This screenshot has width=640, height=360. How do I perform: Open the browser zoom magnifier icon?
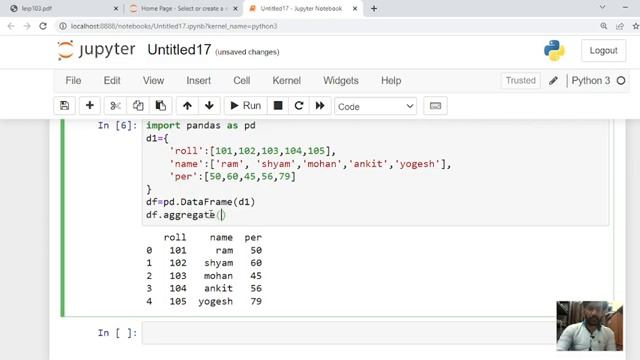point(604,26)
